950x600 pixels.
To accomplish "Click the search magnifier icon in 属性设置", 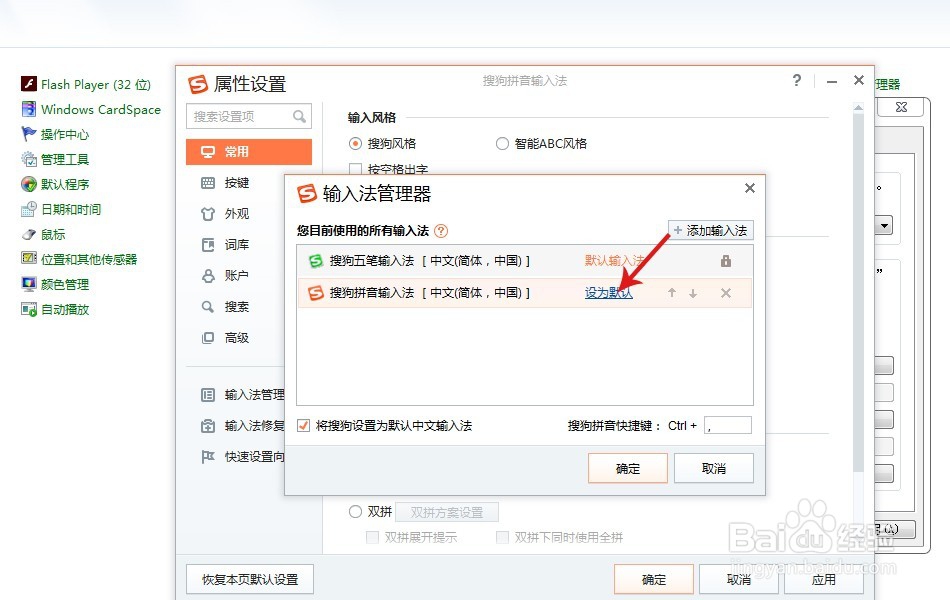I will [299, 116].
